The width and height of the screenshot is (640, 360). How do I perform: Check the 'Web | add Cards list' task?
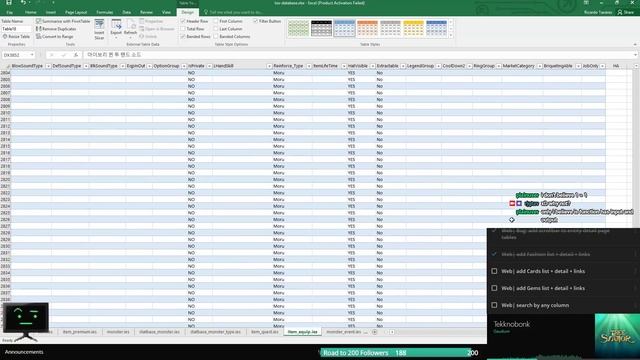click(x=494, y=271)
